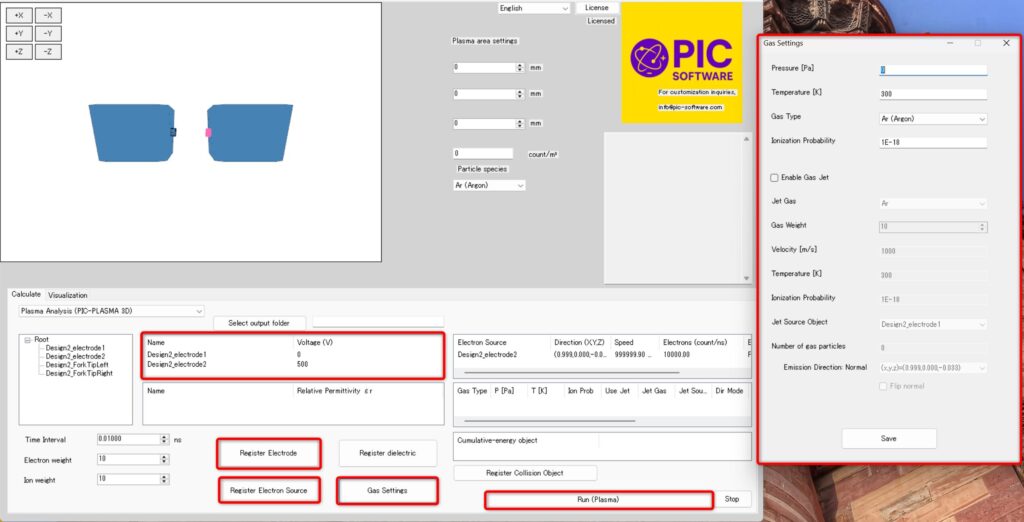Select the Calculate tab

click(26, 295)
